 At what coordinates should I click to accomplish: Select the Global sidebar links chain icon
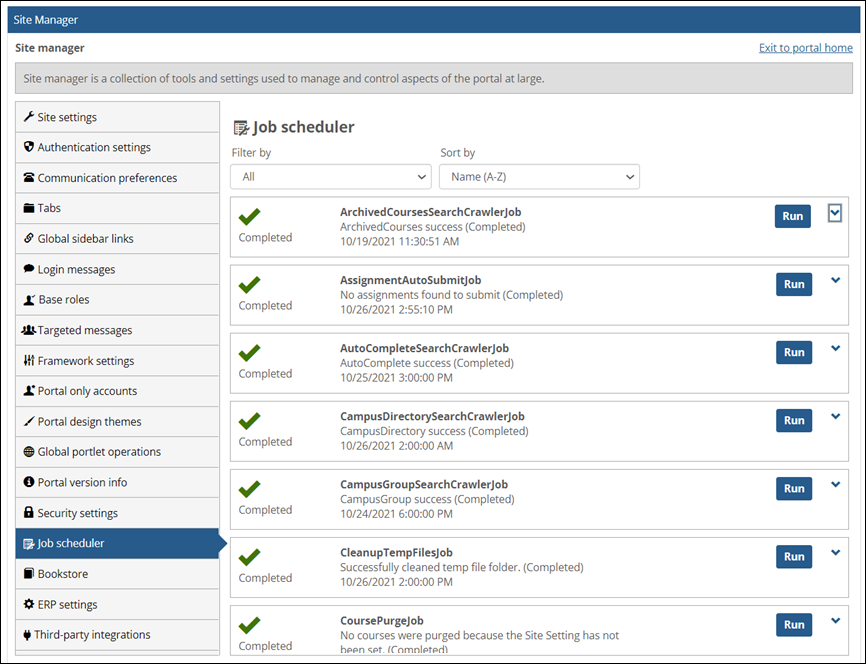[x=31, y=238]
